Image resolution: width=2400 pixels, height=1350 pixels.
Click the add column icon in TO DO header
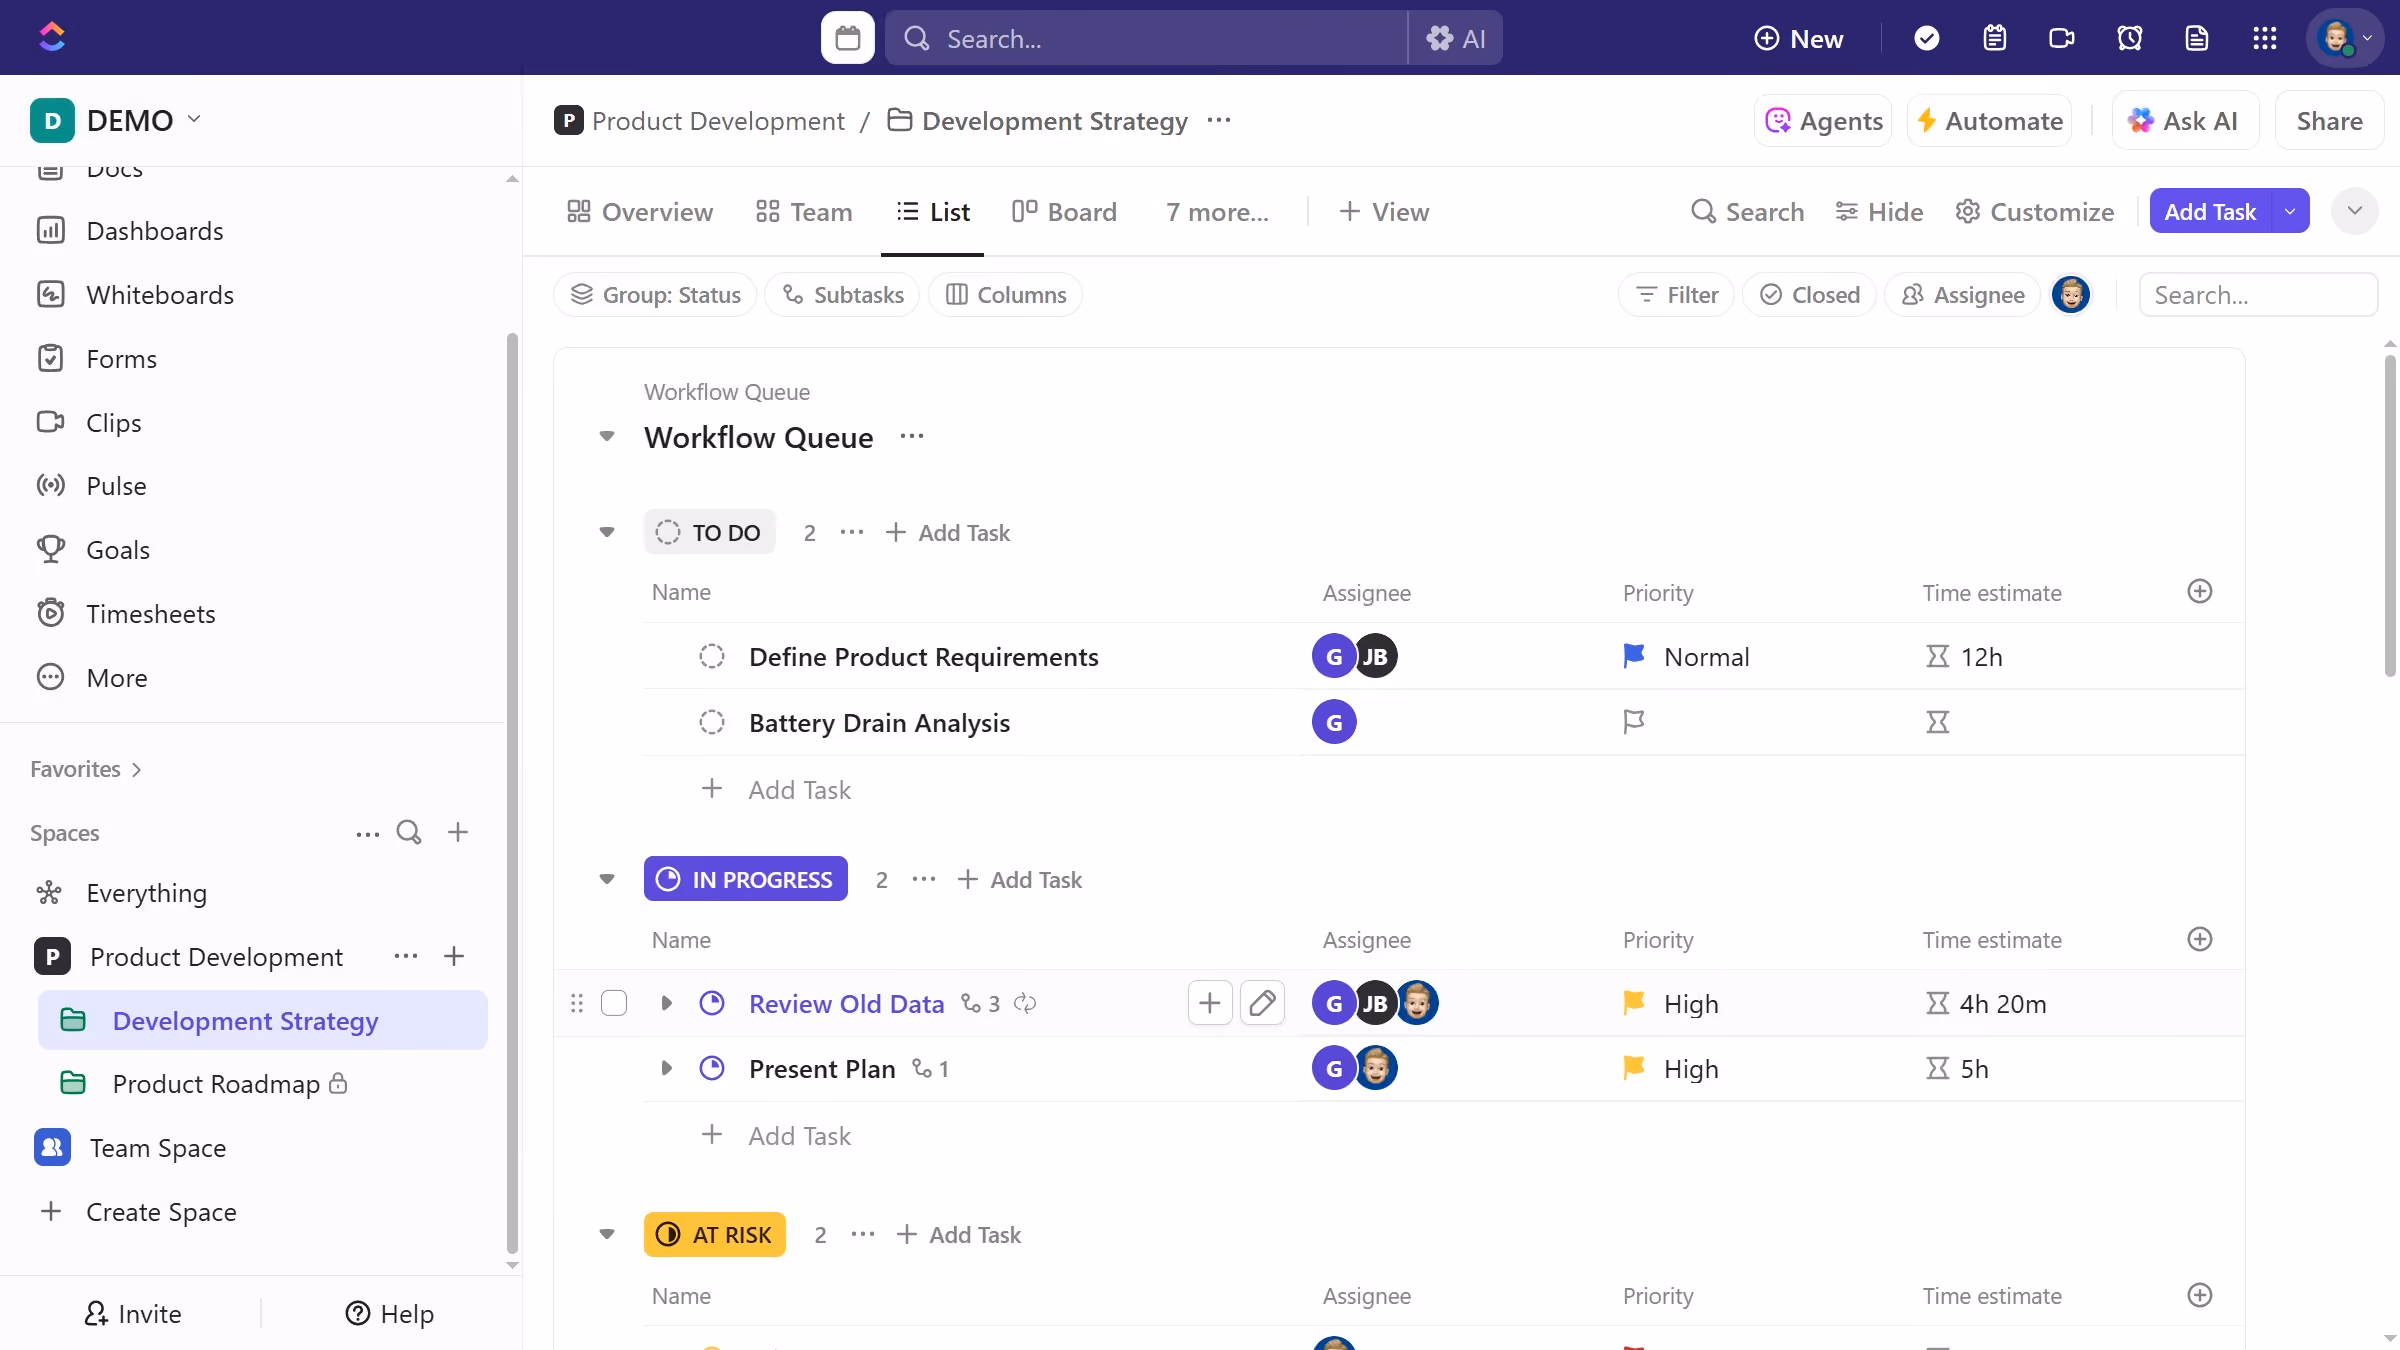2199,592
